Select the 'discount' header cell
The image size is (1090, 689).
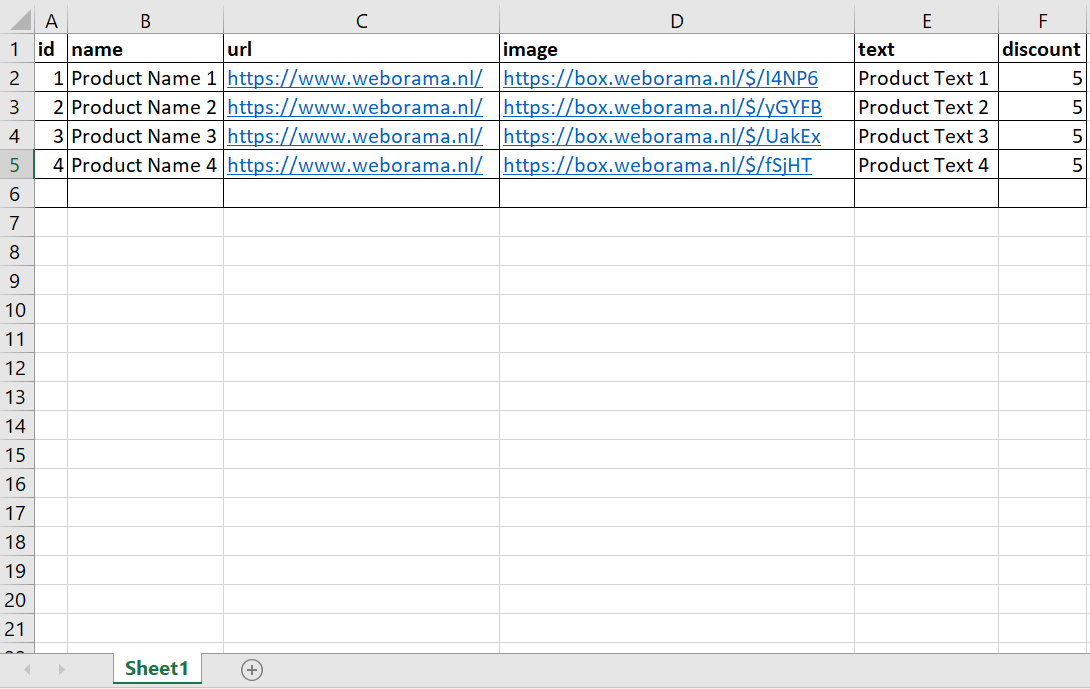(1043, 49)
